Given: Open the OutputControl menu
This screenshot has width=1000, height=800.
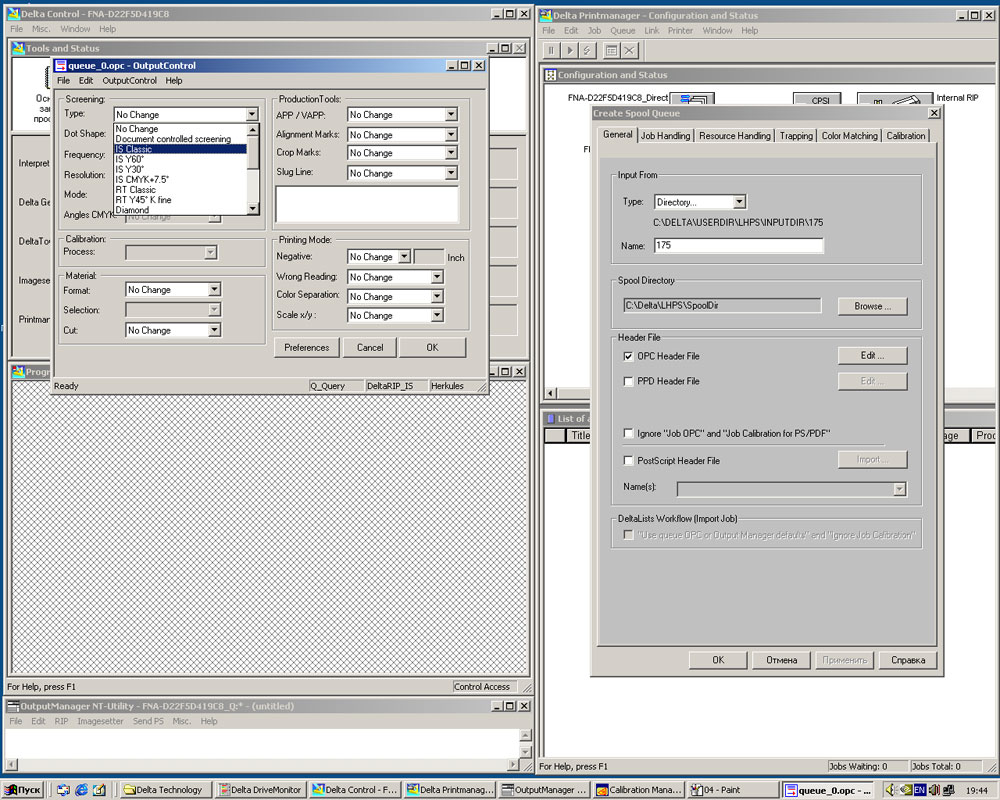Looking at the screenshot, I should [x=129, y=81].
